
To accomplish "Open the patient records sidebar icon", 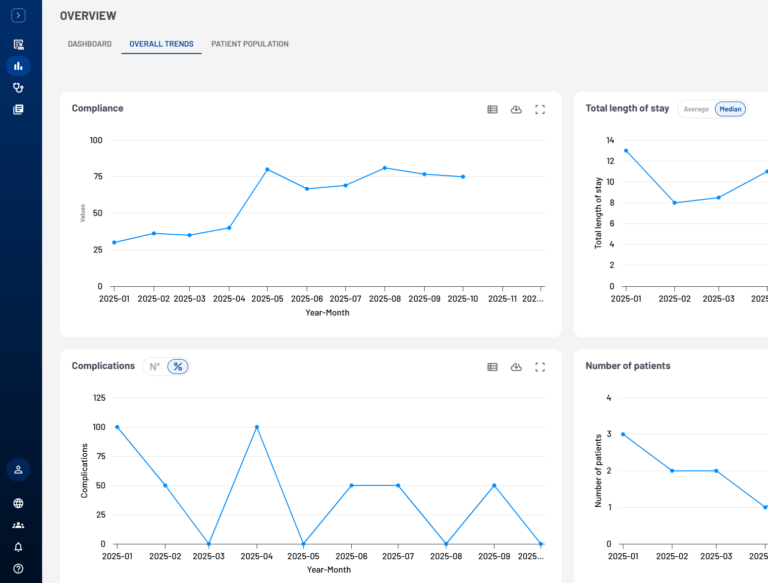I will tap(18, 45).
